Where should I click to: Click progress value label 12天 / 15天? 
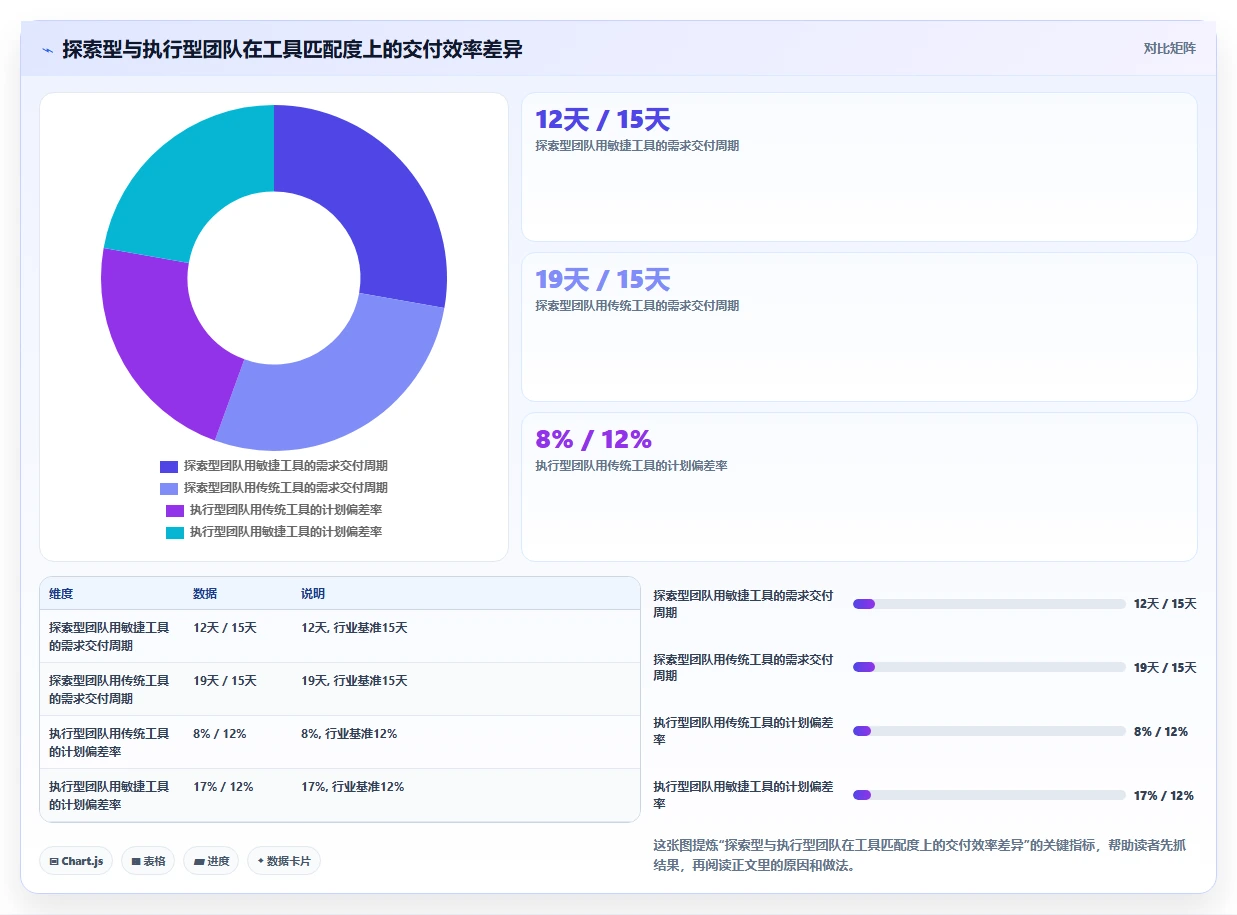point(1165,604)
